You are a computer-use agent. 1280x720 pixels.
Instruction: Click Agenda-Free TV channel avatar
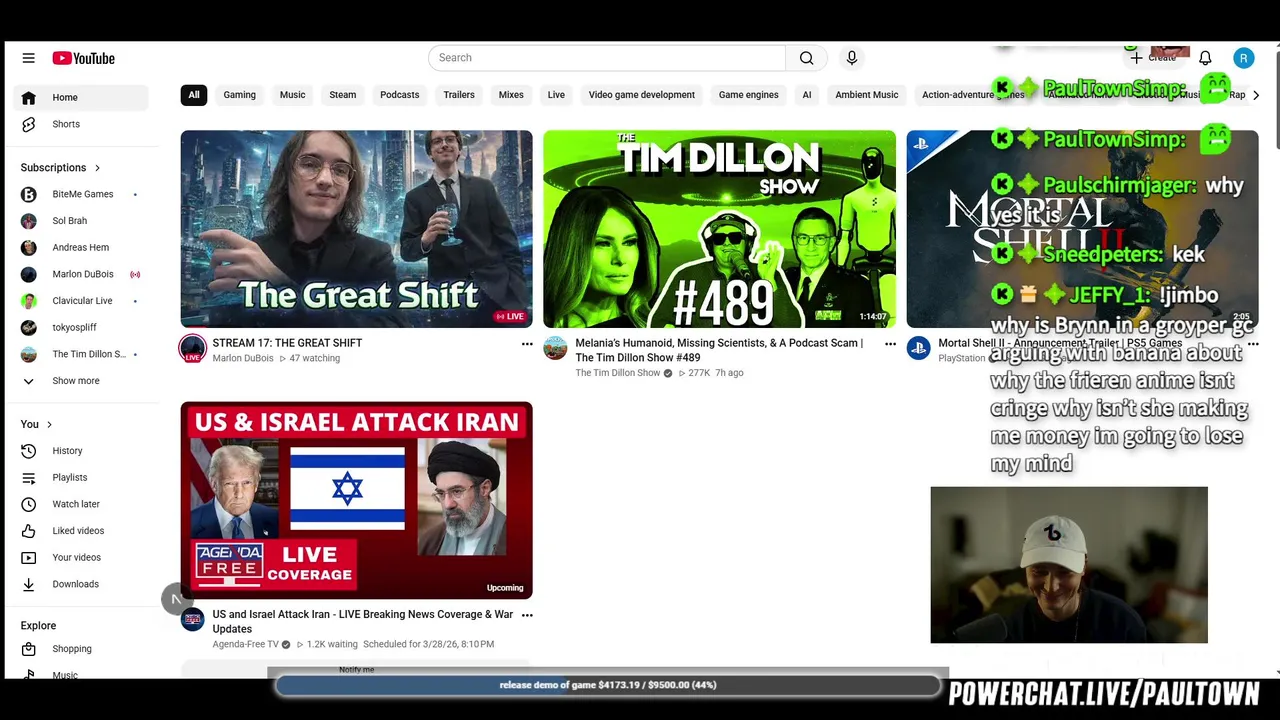[192, 620]
